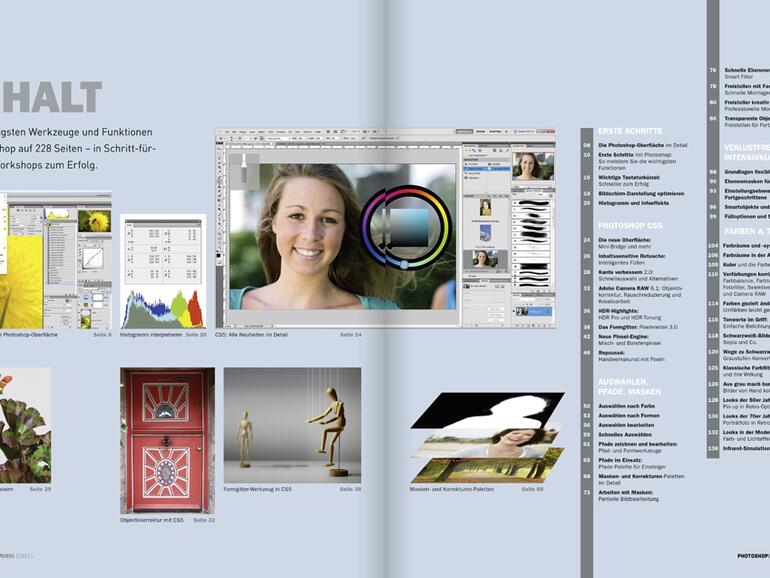770x578 pixels.
Task: Open the large CS5 portrait screenshot
Action: (385, 228)
